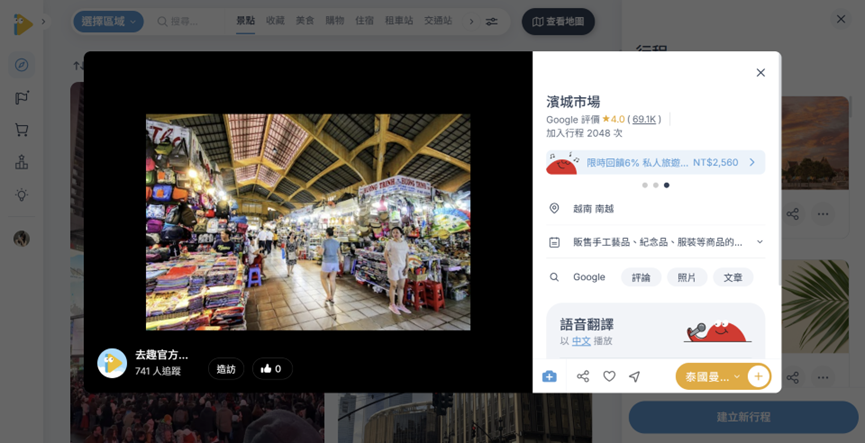Viewport: 865px width, 443px height.
Task: Change the 中文 playback language link
Action: pyautogui.click(x=581, y=341)
